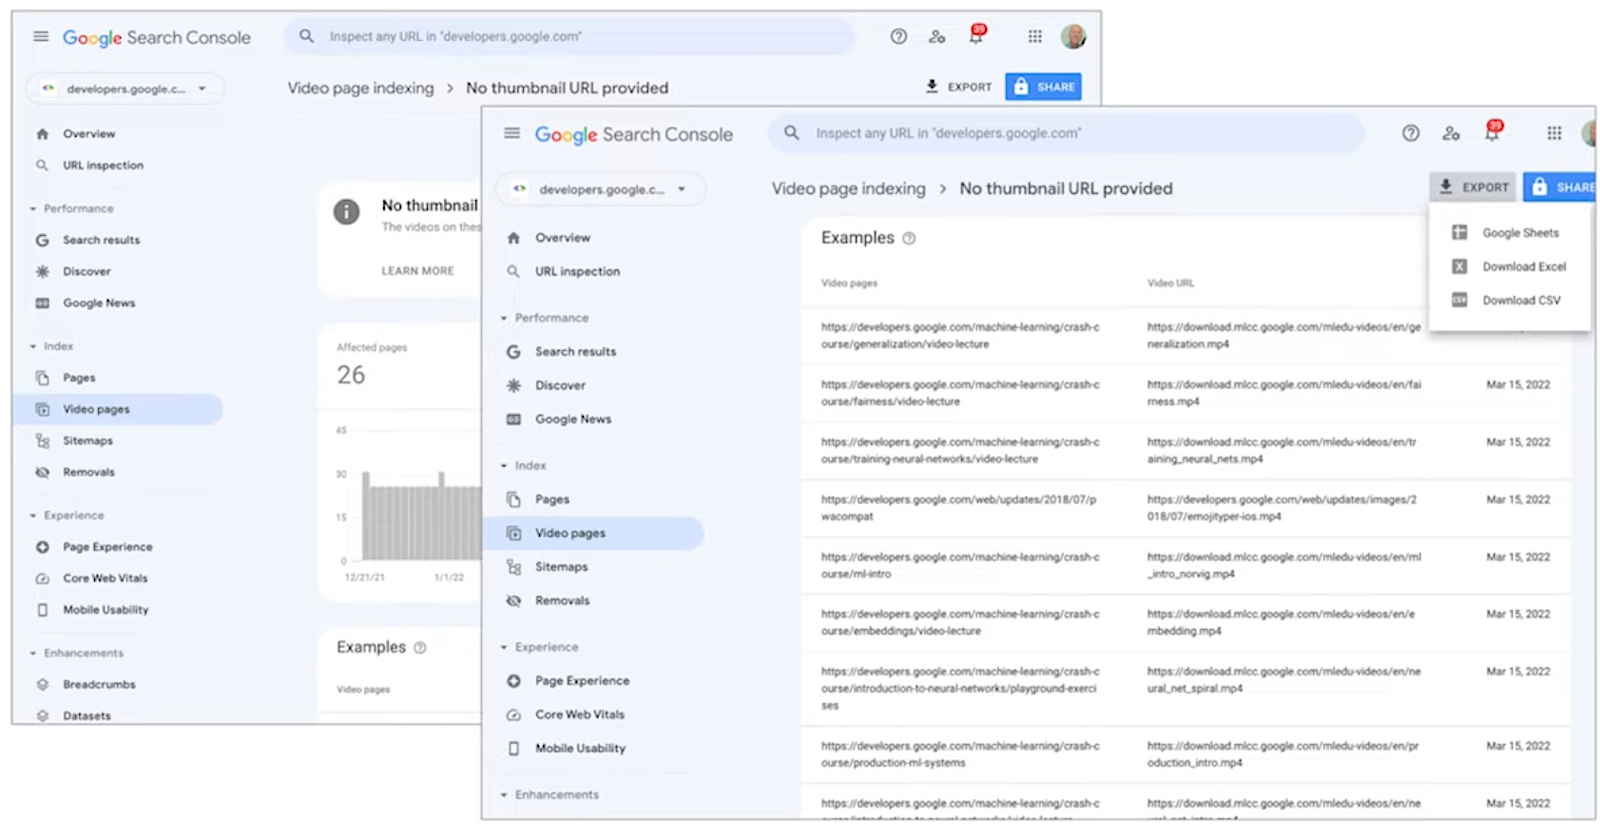Click LEARN MORE link in back window
This screenshot has height=840, width=1600.
(x=417, y=271)
